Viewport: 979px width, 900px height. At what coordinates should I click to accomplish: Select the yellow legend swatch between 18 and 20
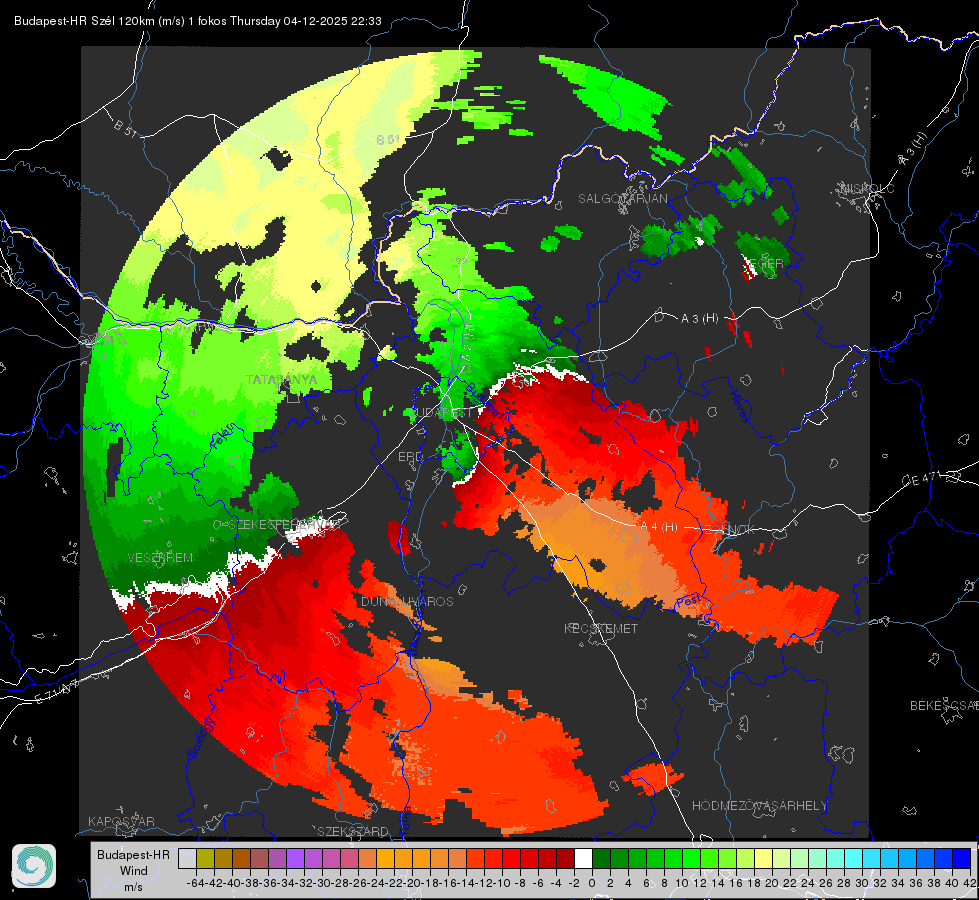[x=764, y=858]
